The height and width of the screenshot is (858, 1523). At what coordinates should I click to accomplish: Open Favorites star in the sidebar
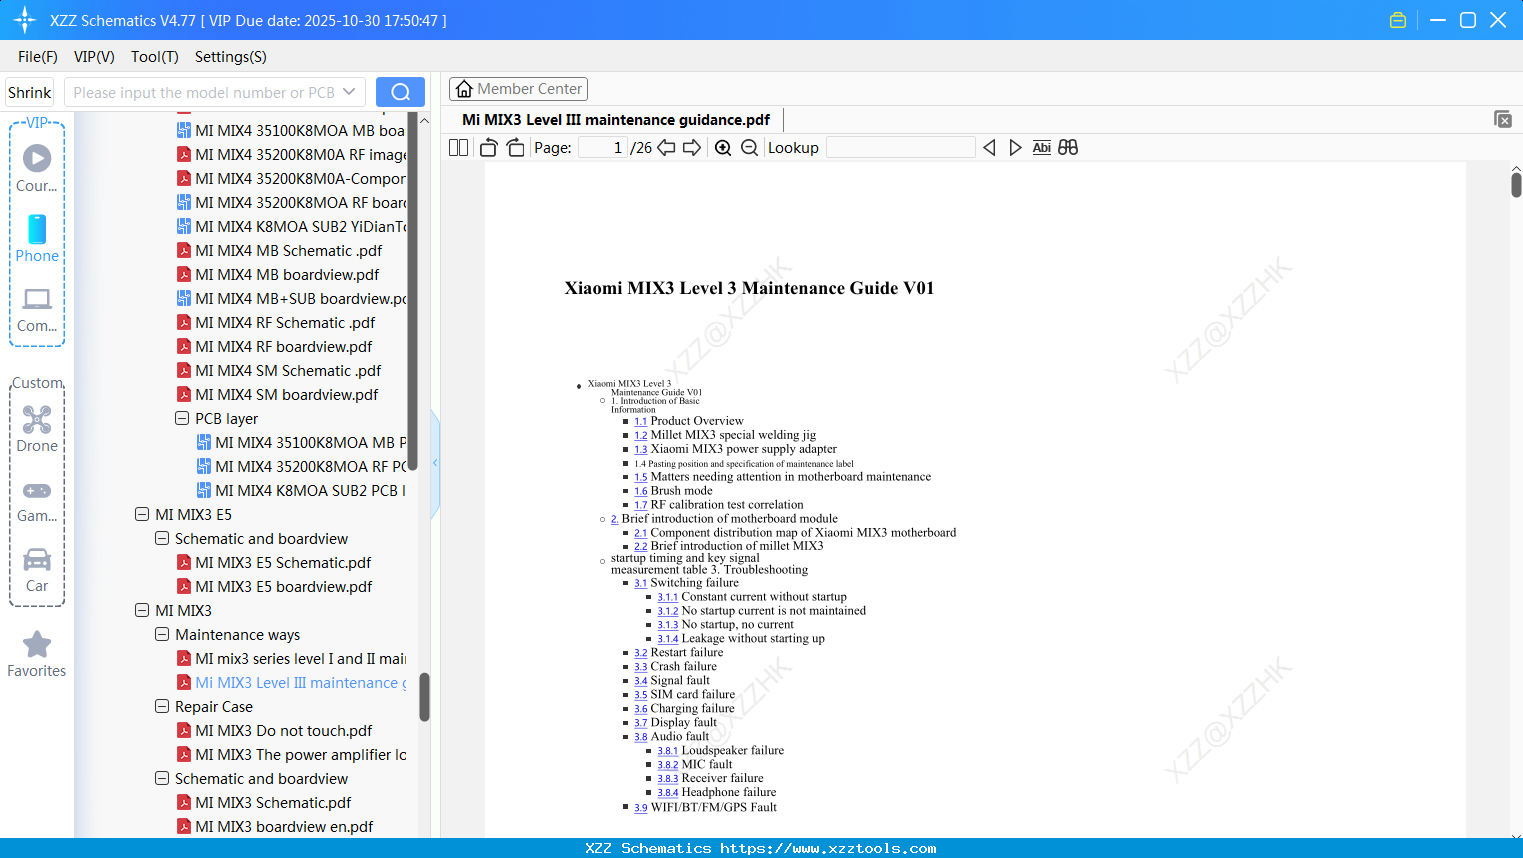click(37, 645)
